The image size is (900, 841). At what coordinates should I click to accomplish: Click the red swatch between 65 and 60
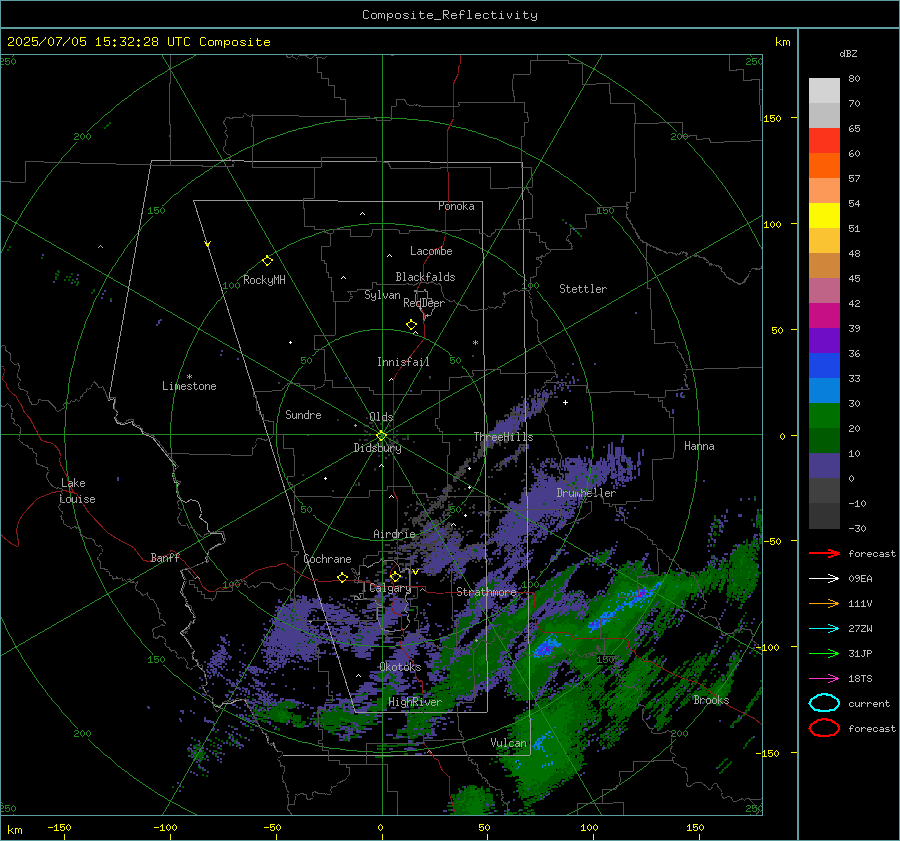[x=824, y=141]
